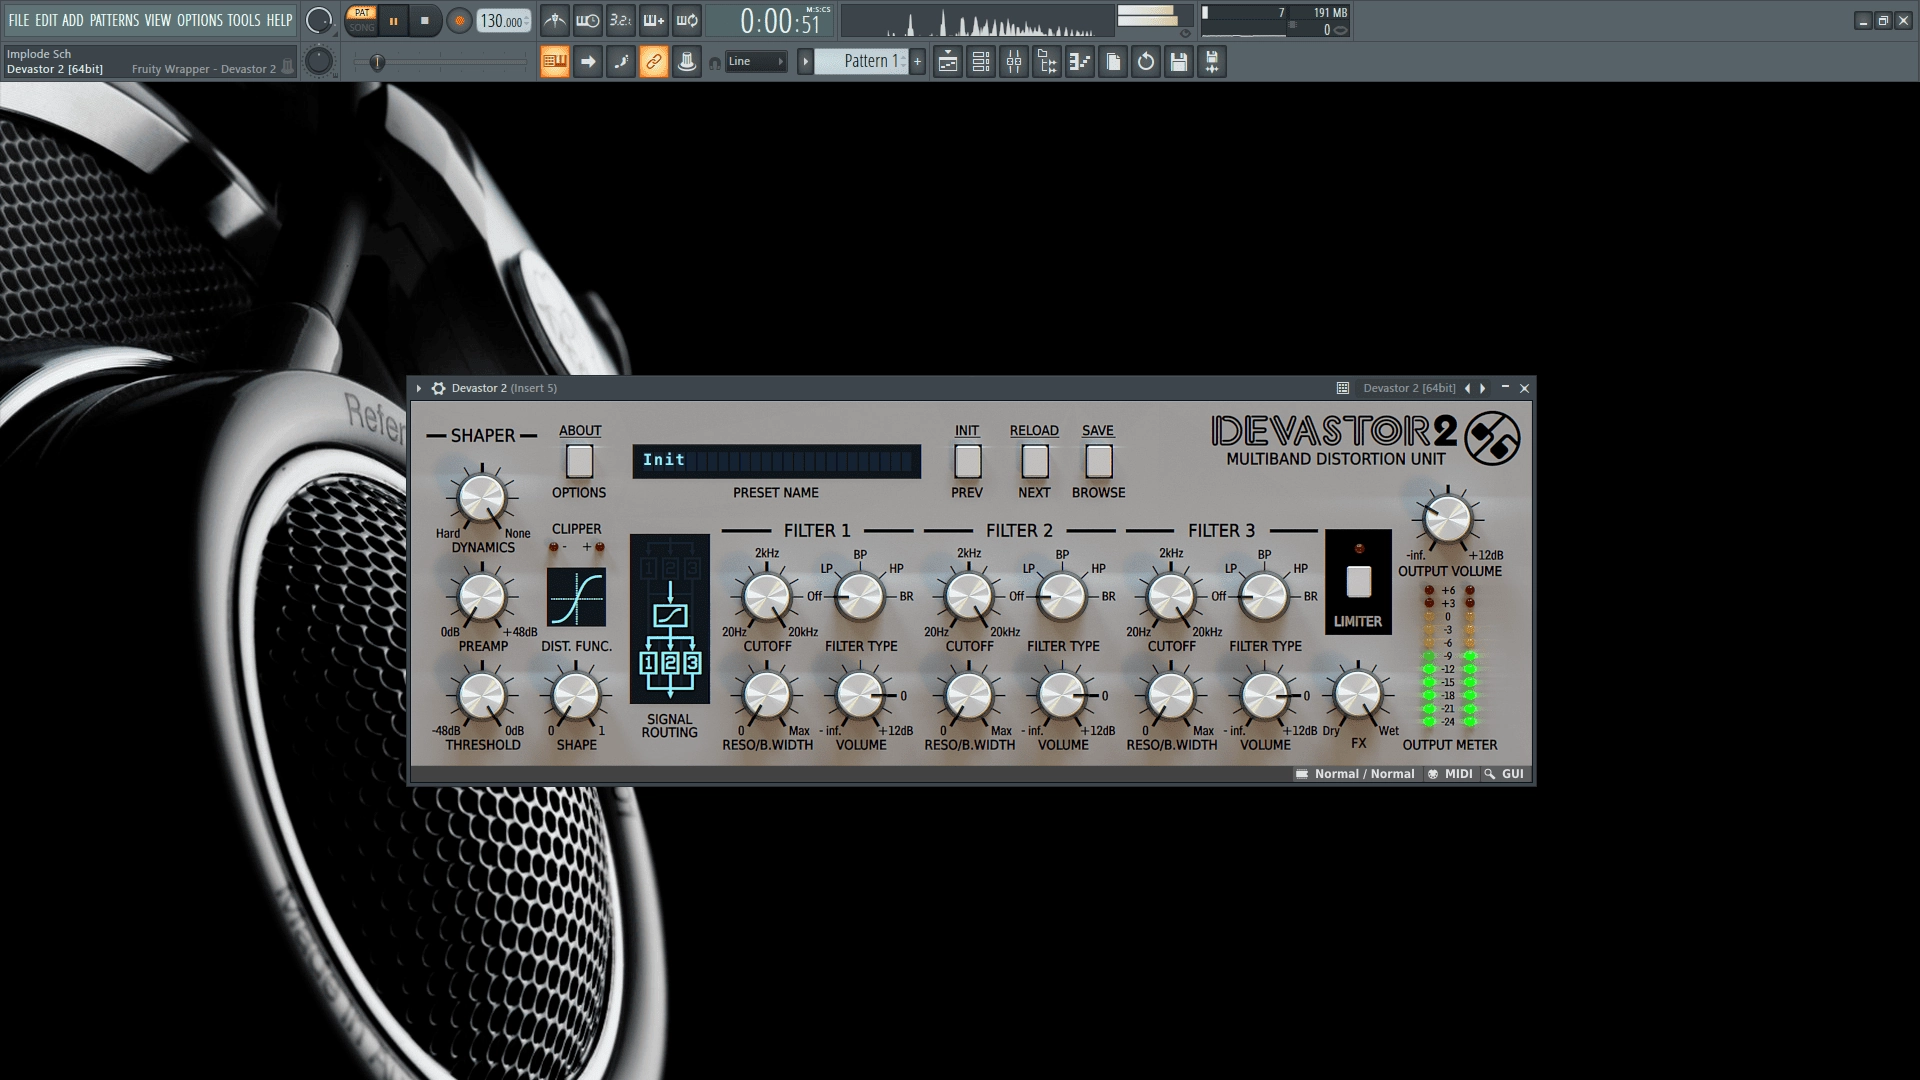1920x1080 pixels.
Task: Open the Pattern 1 selector
Action: click(862, 62)
